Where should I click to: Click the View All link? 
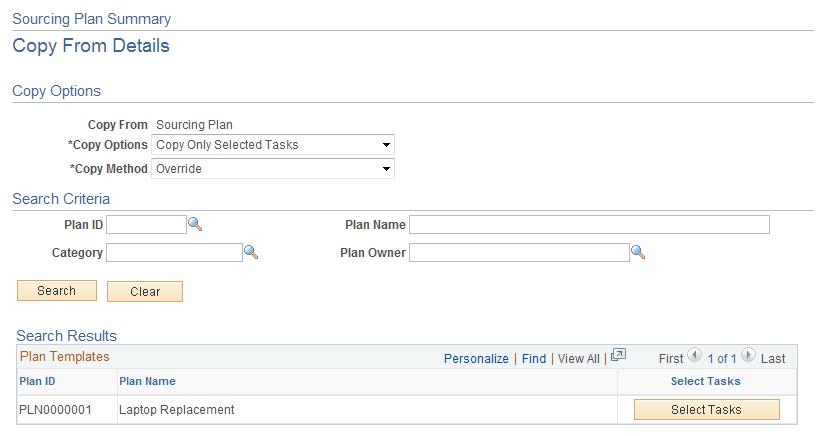coord(579,358)
